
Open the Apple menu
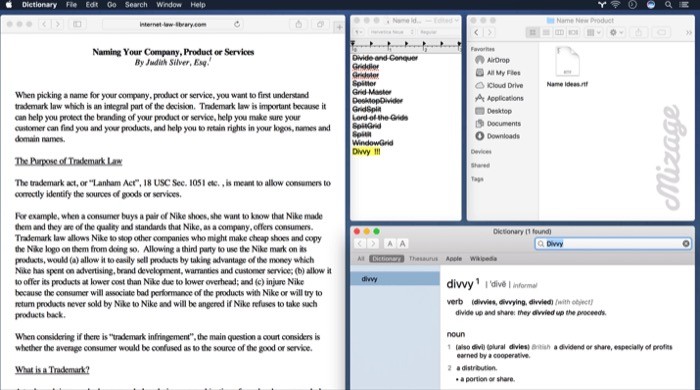[x=9, y=4]
